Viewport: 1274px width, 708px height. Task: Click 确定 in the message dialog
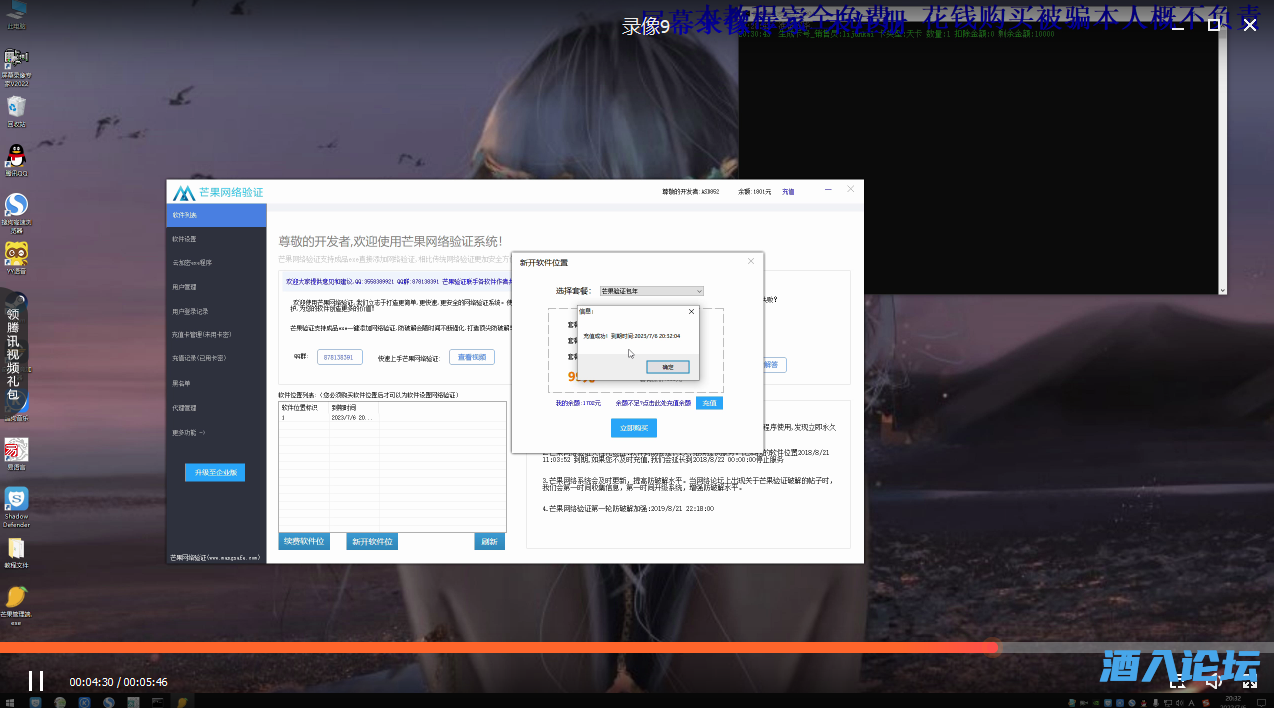[x=667, y=367]
